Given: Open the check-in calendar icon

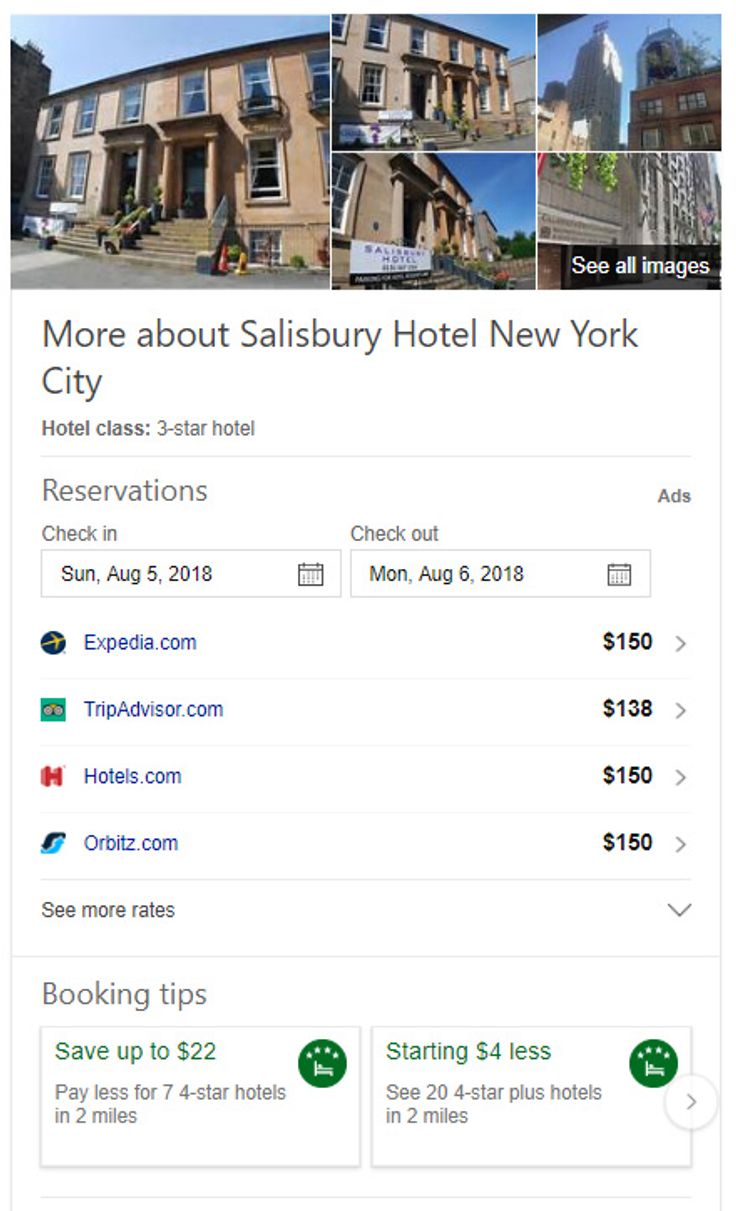Looking at the screenshot, I should [x=311, y=573].
